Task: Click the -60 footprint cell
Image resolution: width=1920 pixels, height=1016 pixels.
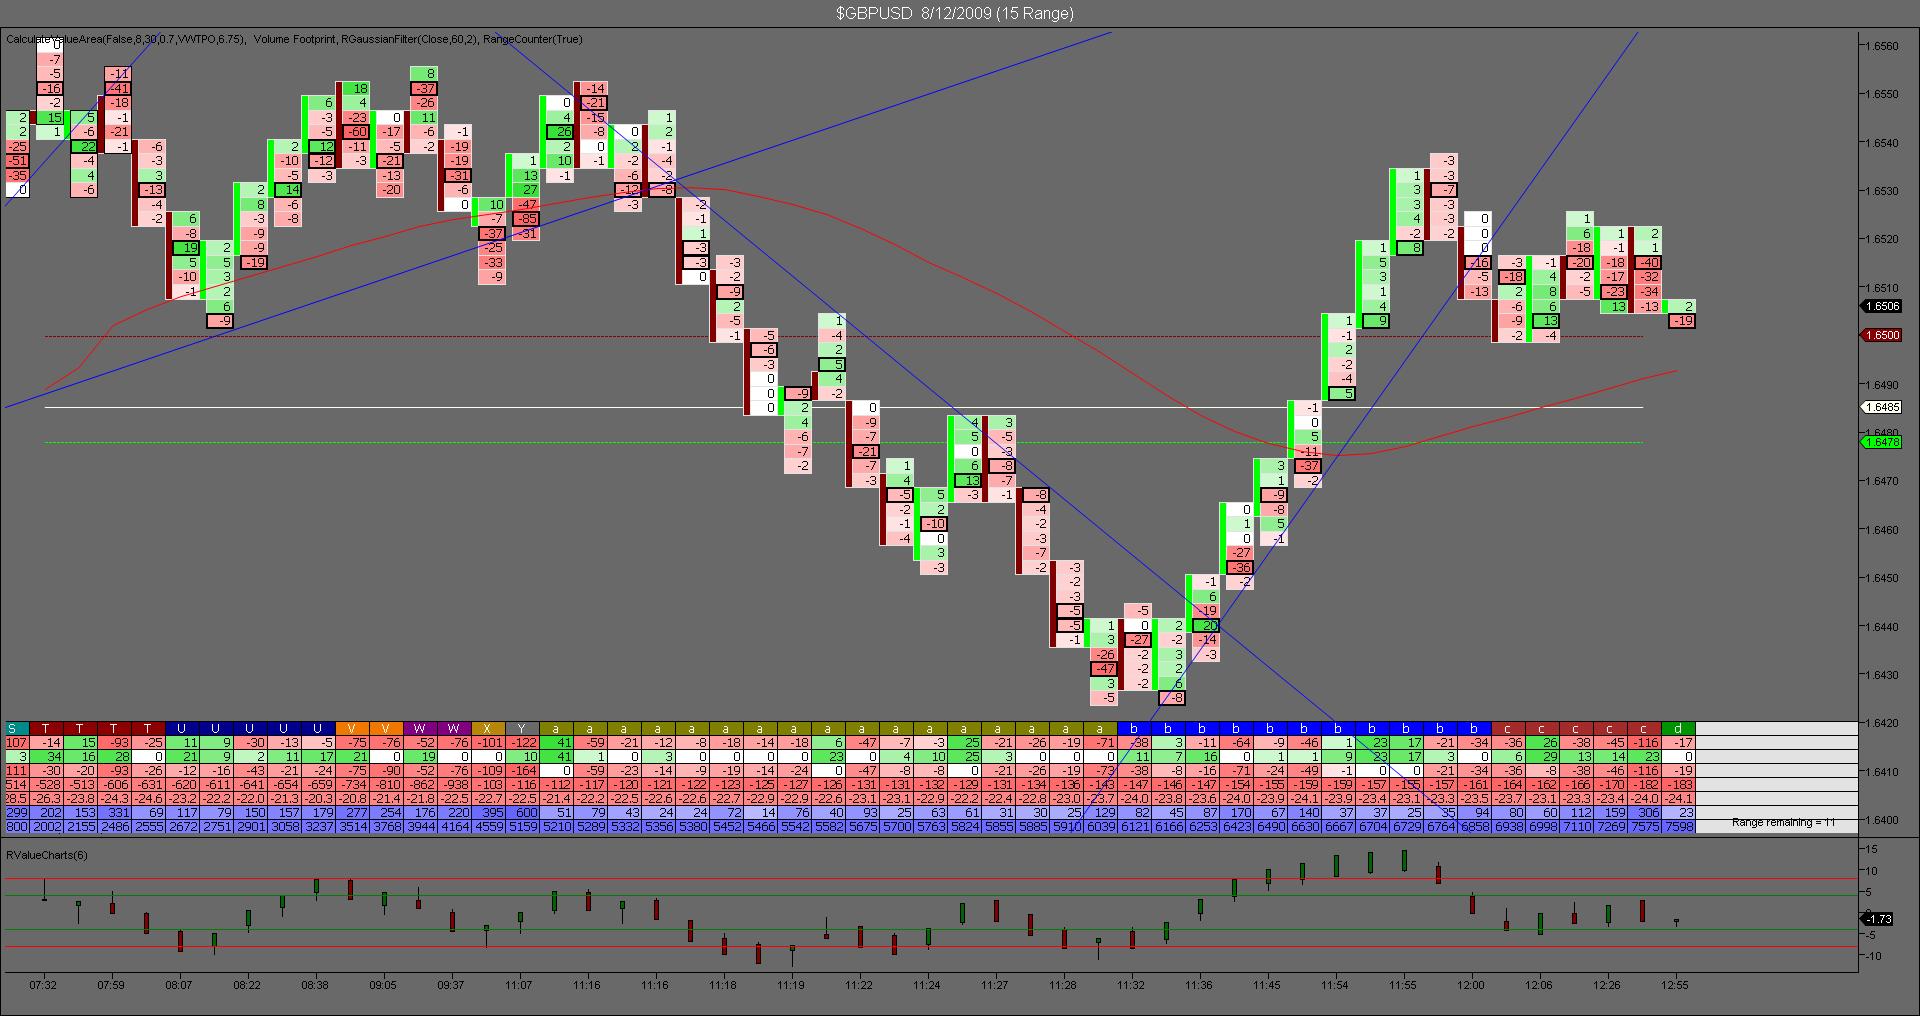Action: tap(355, 132)
